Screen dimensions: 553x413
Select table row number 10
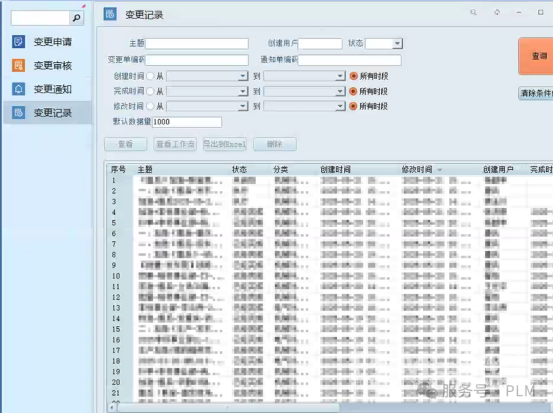pyautogui.click(x=330, y=276)
